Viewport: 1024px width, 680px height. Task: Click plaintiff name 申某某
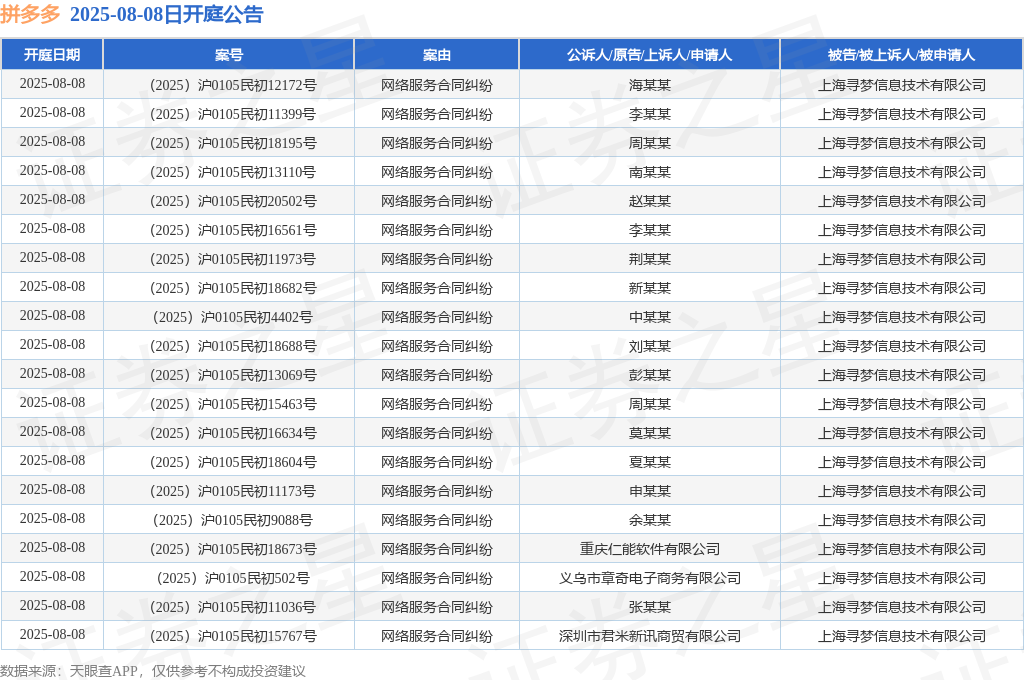[649, 491]
